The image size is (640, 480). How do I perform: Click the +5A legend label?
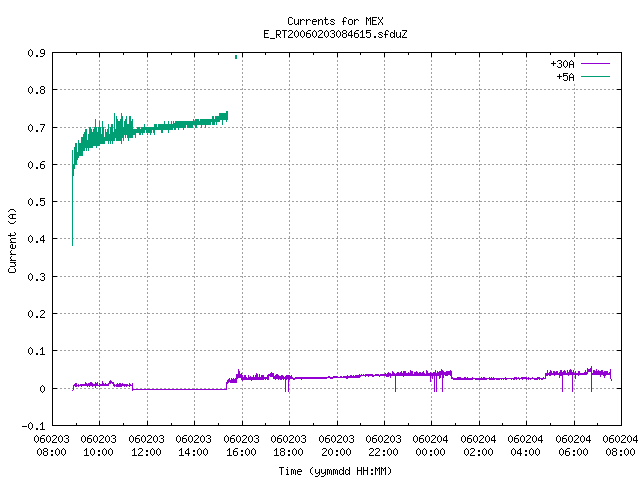tap(565, 77)
